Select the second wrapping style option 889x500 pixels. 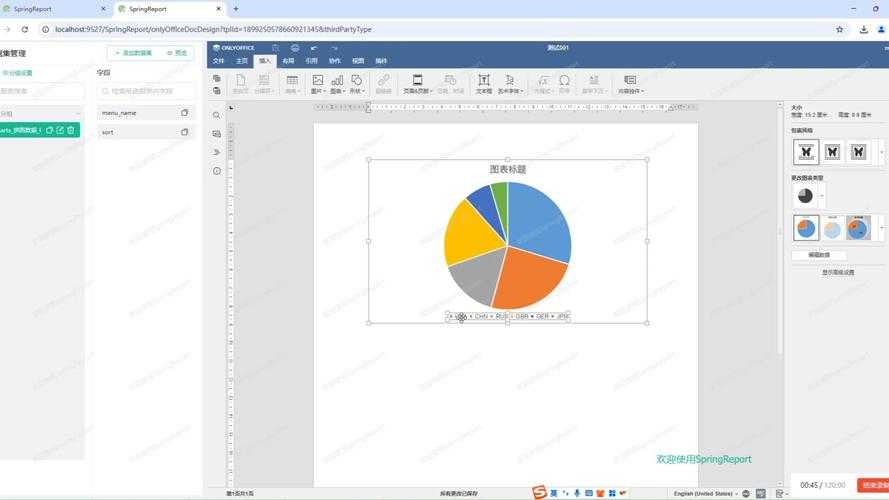(x=832, y=152)
